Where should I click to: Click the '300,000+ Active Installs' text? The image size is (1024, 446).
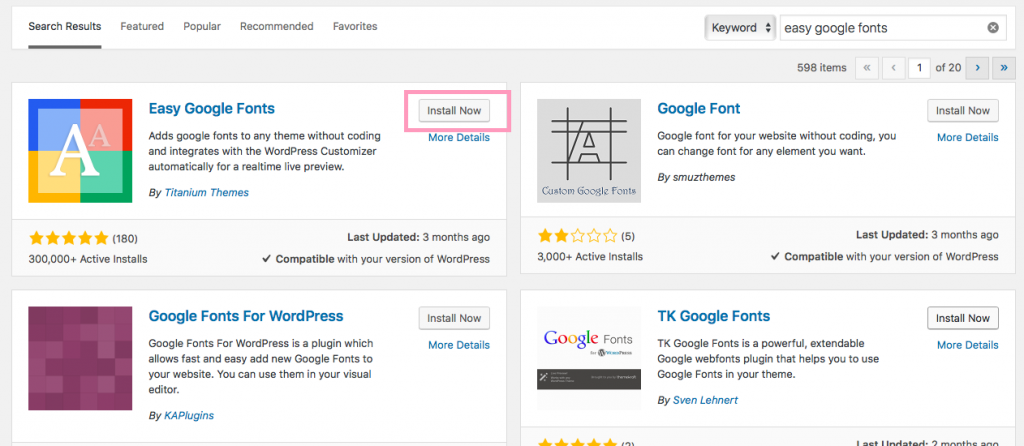(88, 259)
